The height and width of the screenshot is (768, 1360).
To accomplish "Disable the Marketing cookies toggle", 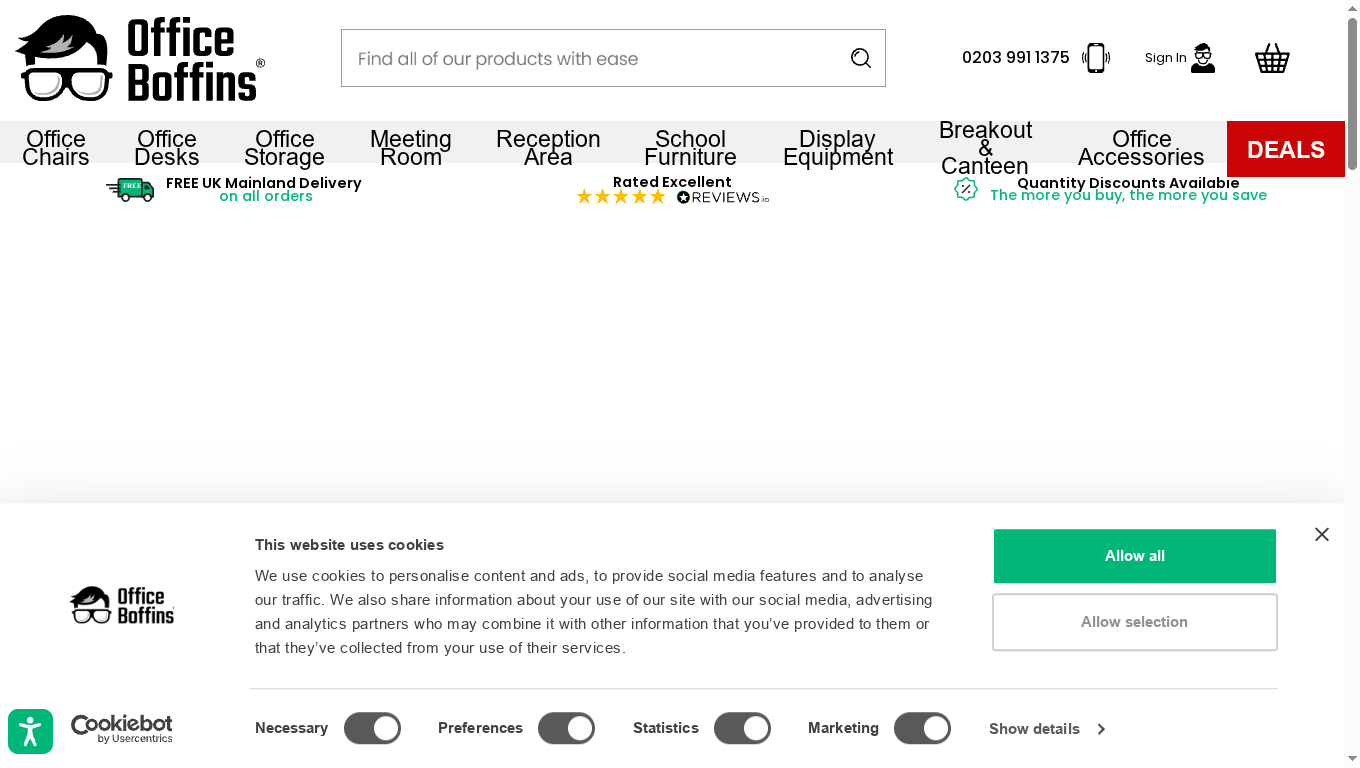I will point(922,728).
